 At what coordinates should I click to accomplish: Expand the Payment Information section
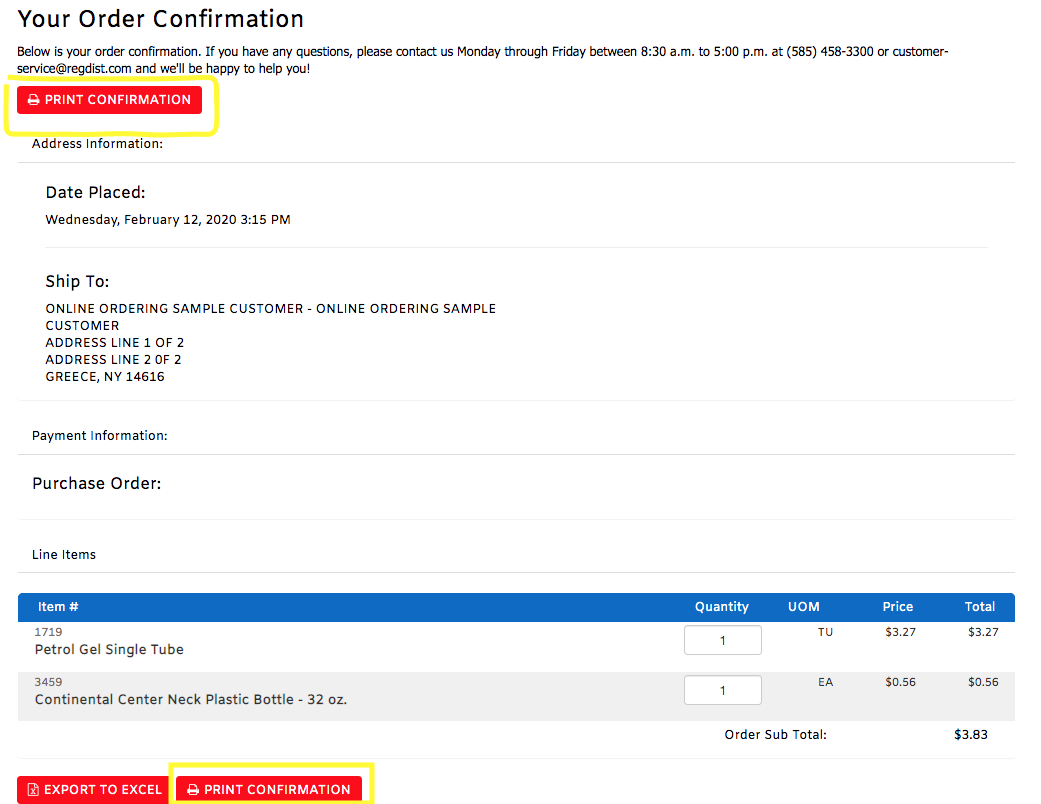click(x=97, y=435)
